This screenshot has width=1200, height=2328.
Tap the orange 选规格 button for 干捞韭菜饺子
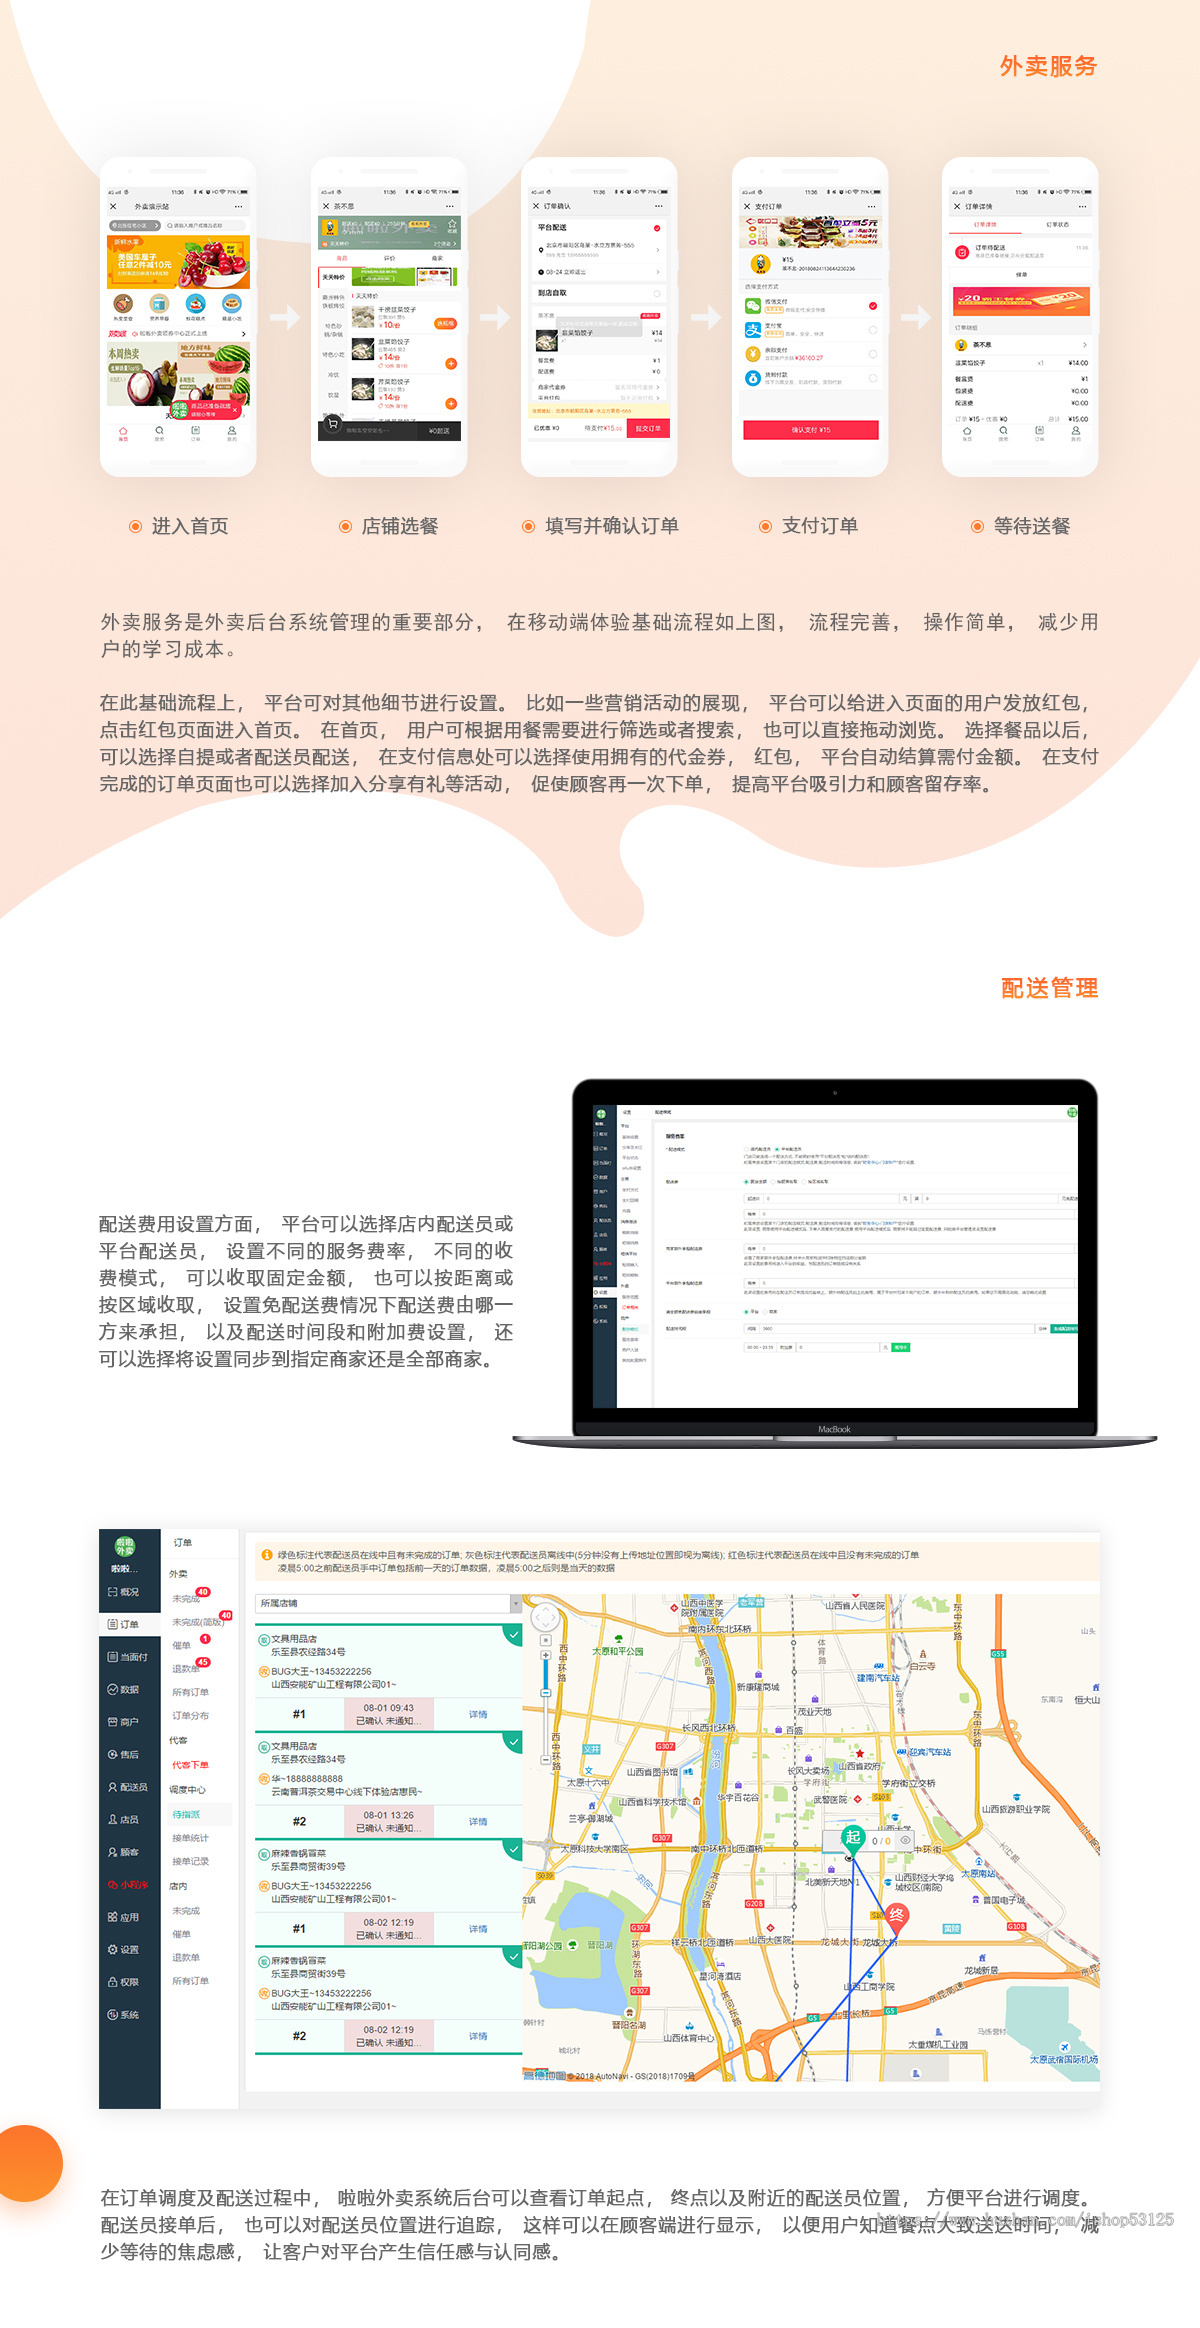click(x=445, y=324)
